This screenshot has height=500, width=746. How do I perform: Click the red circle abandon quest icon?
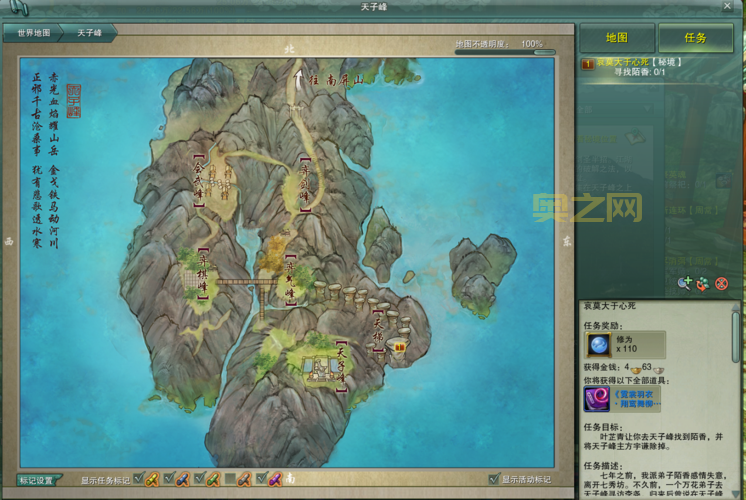[720, 284]
